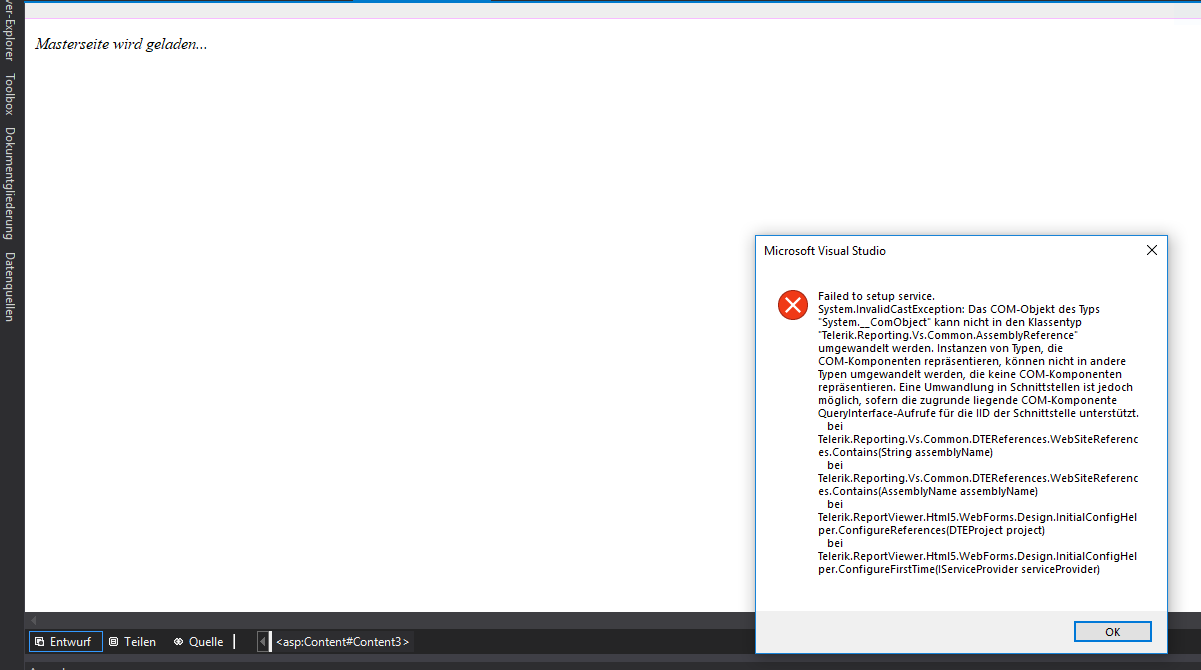Click the 'Microsoft Visual Studio' dialog title
The height and width of the screenshot is (670, 1201).
pos(825,251)
